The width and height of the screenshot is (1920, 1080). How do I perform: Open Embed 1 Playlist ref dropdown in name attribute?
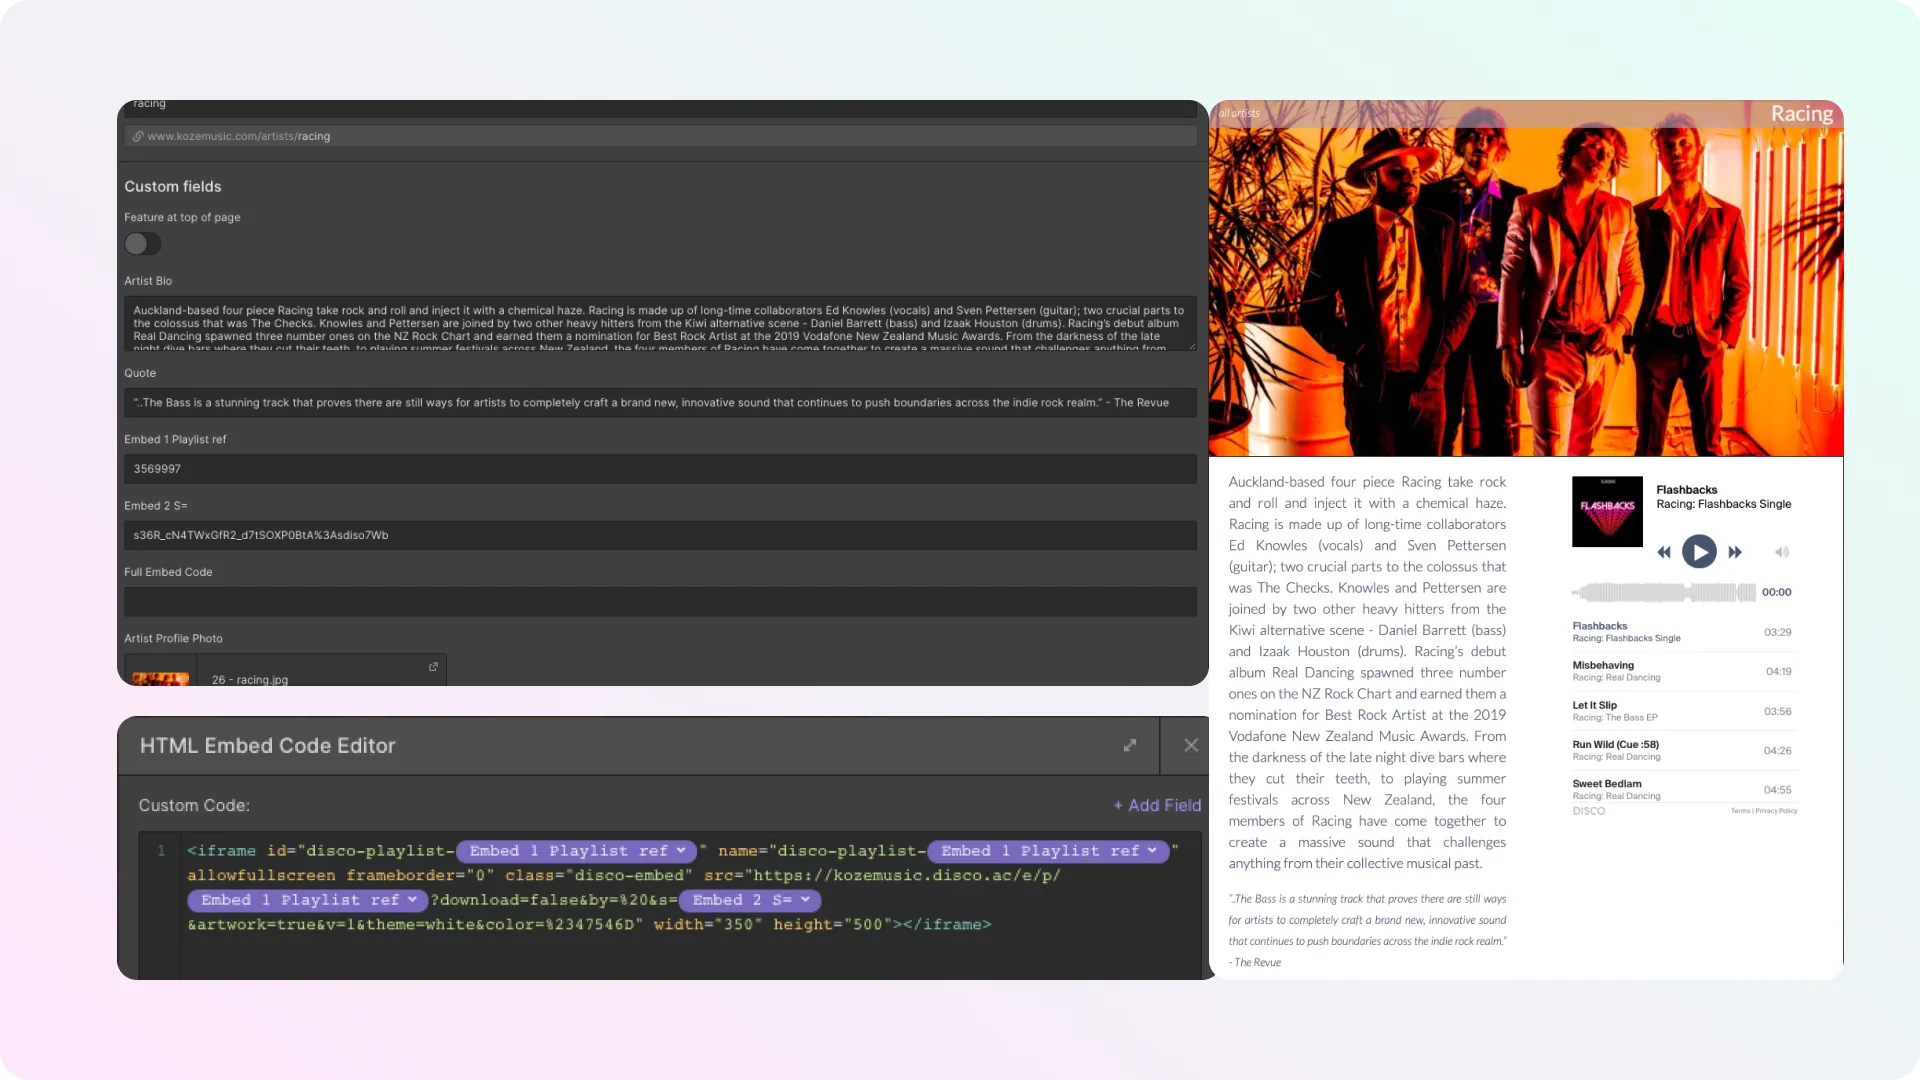[x=1152, y=851]
